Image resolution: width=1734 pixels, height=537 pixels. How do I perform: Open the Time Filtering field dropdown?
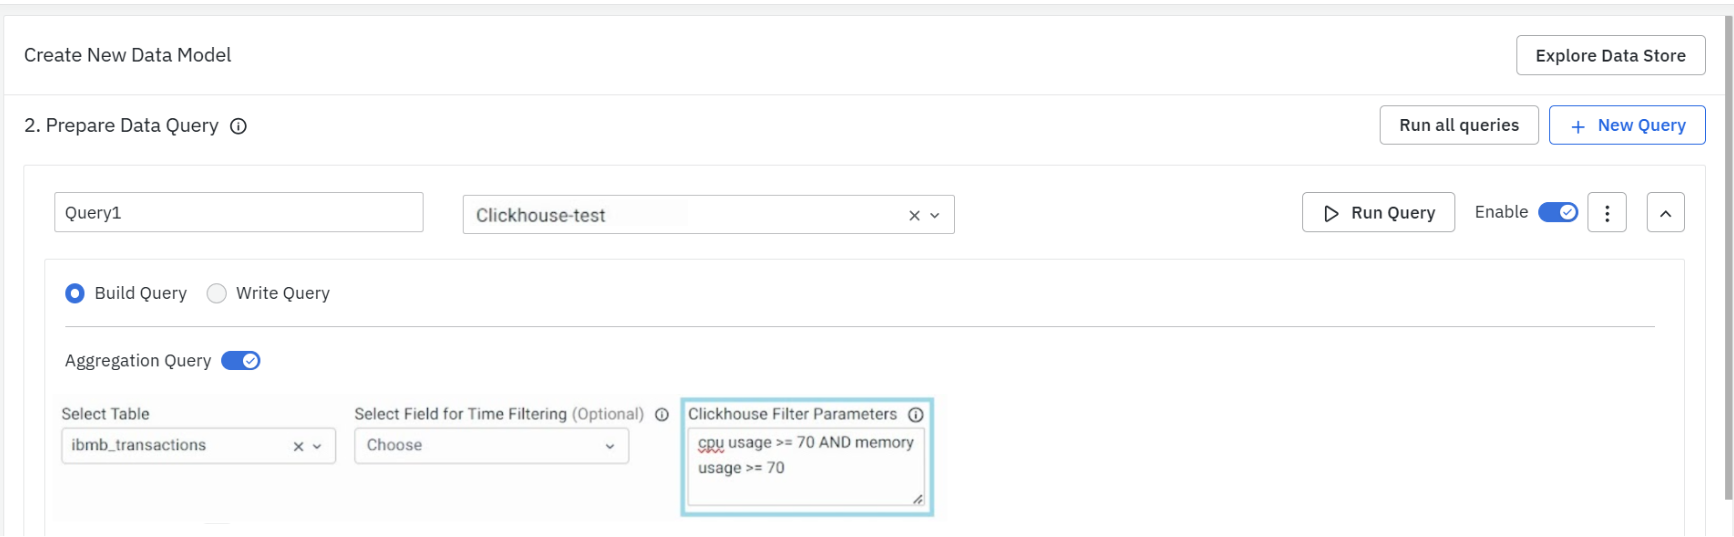(491, 446)
